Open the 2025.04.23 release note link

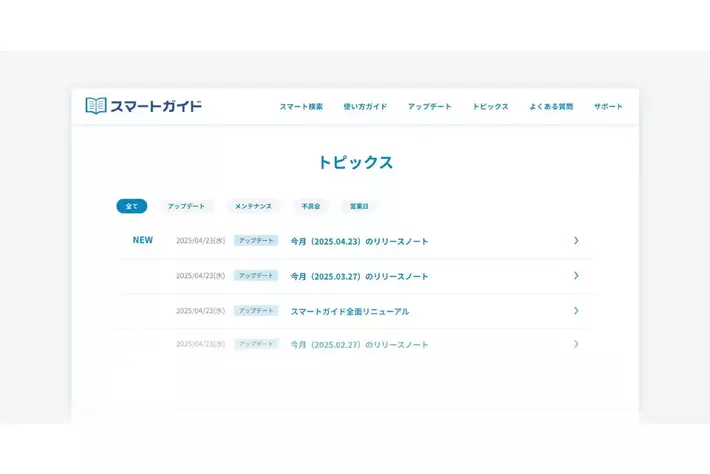coord(359,241)
